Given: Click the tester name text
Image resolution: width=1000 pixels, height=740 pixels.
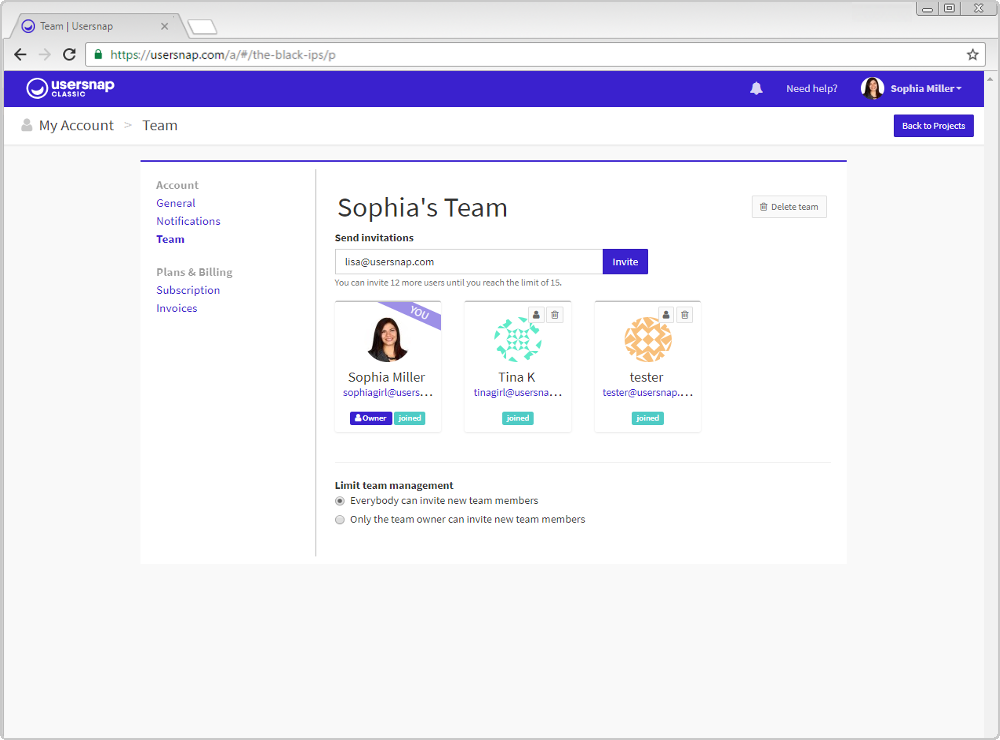Looking at the screenshot, I should click(x=647, y=377).
